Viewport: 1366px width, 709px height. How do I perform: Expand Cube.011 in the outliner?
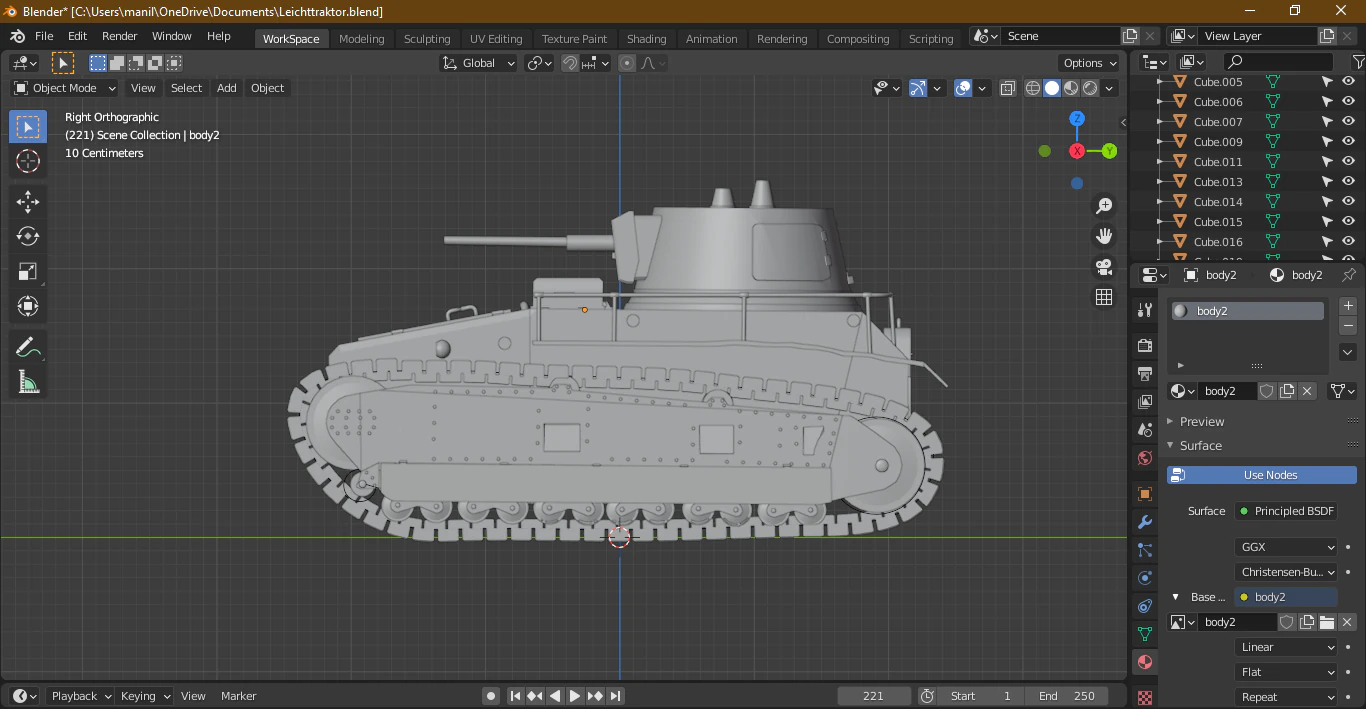1160,162
